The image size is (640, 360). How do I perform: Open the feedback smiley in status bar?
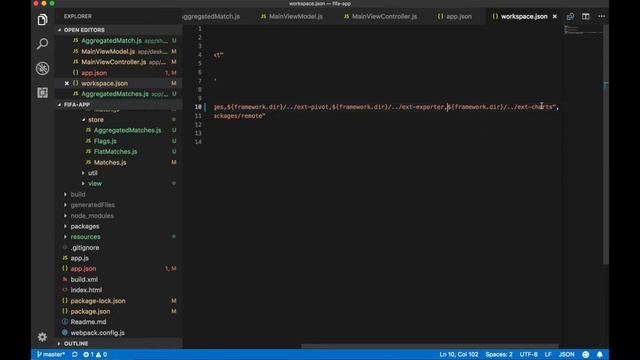coord(586,354)
